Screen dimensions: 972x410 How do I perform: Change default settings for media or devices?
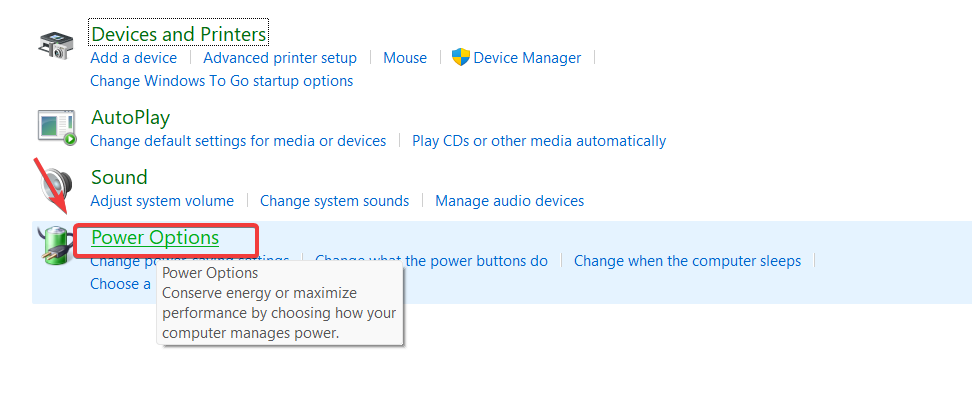tap(238, 141)
